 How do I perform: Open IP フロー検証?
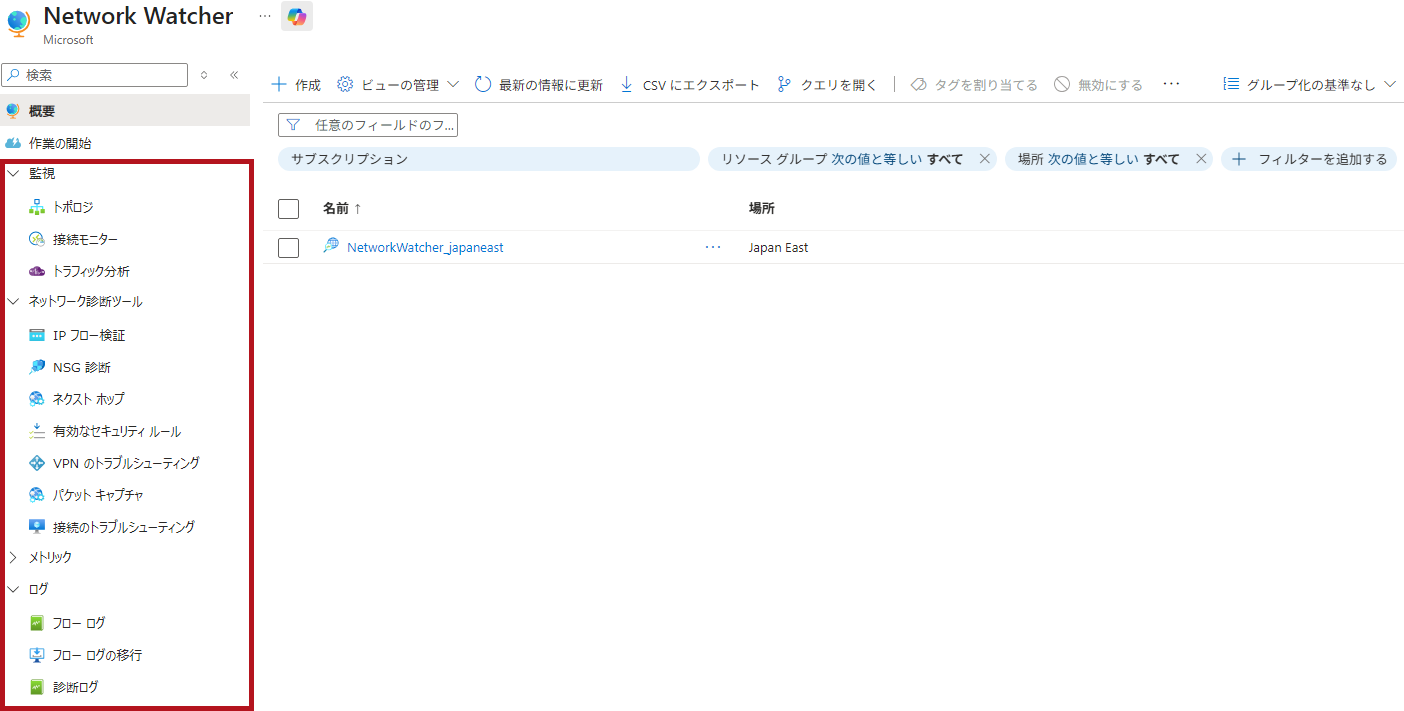point(89,335)
